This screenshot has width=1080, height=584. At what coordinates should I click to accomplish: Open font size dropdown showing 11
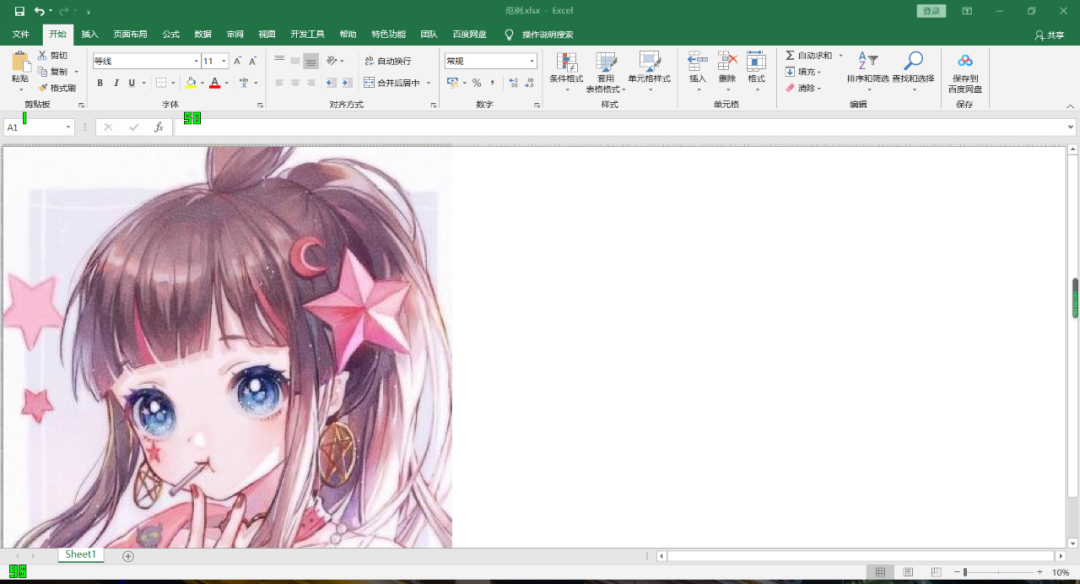[224, 61]
